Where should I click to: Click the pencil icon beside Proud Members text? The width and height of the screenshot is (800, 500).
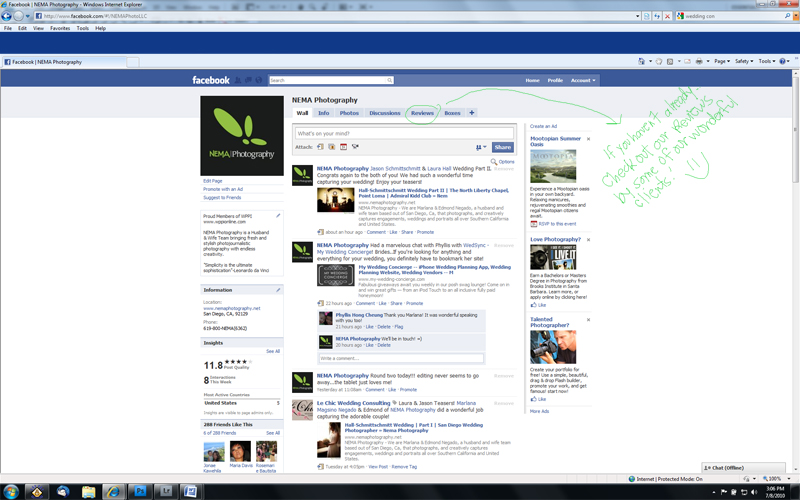tap(278, 216)
